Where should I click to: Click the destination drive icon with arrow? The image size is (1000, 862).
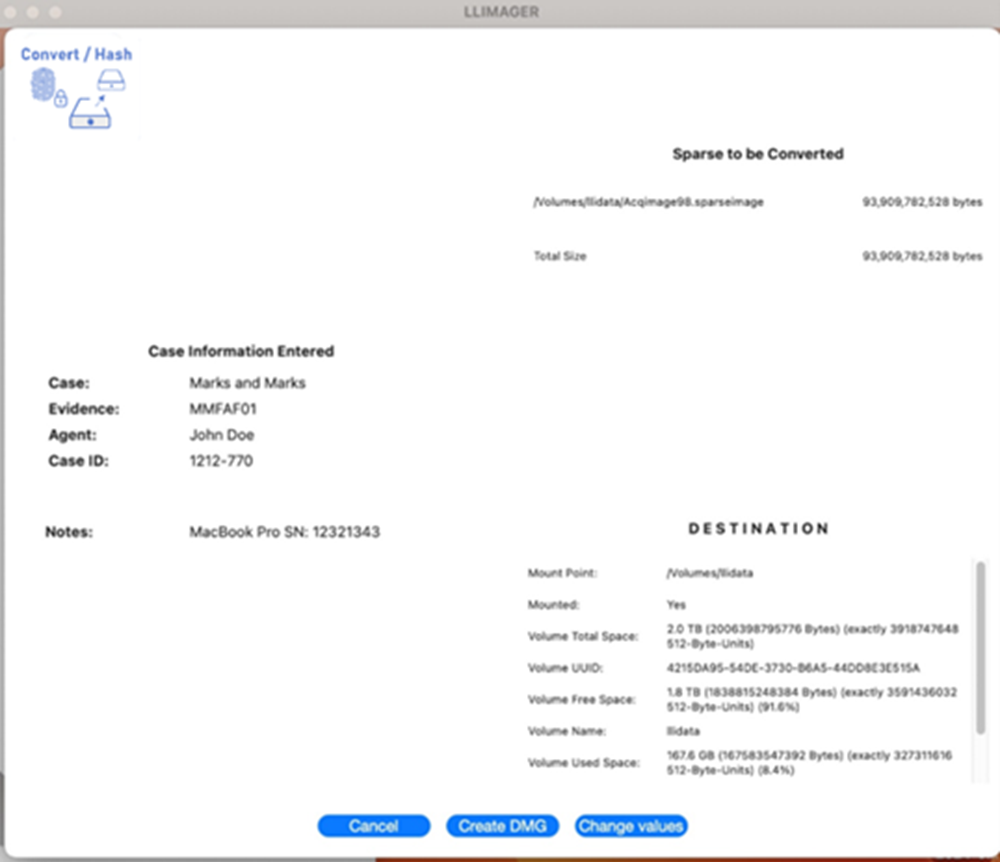pyautogui.click(x=89, y=118)
